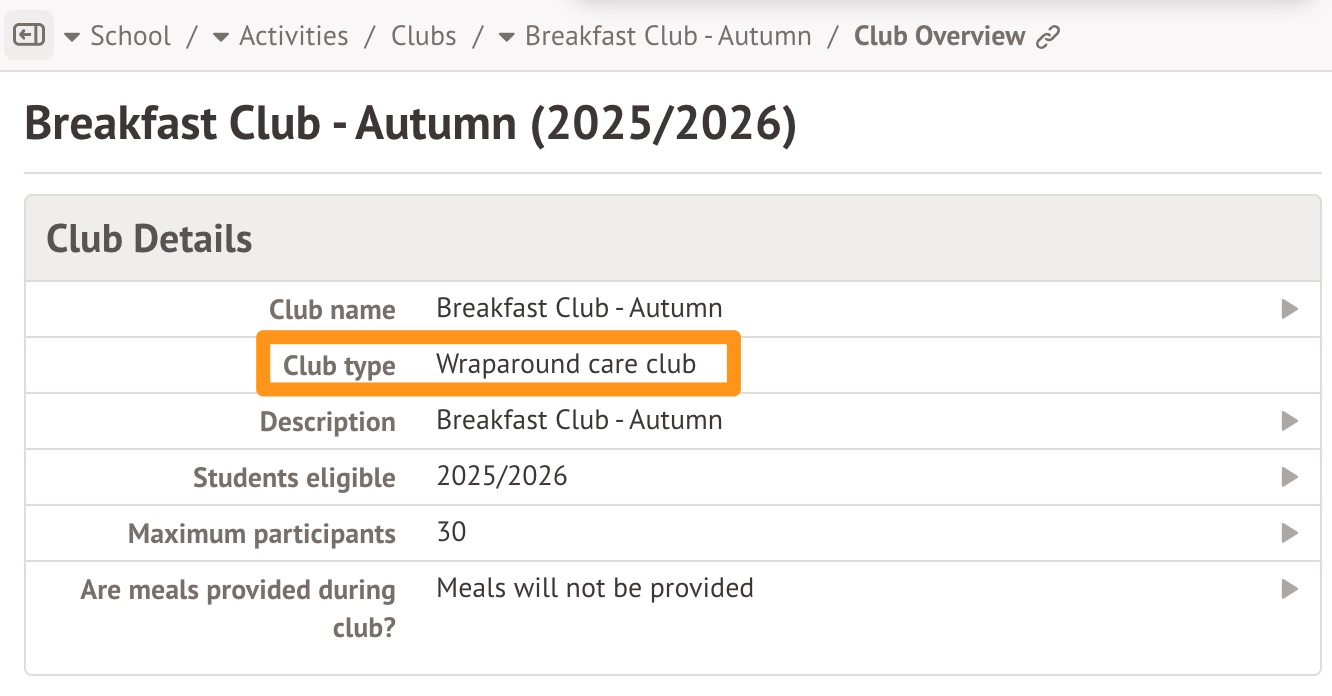Image resolution: width=1332 pixels, height=696 pixels.
Task: Click the Club Details section header
Action: [x=150, y=239]
